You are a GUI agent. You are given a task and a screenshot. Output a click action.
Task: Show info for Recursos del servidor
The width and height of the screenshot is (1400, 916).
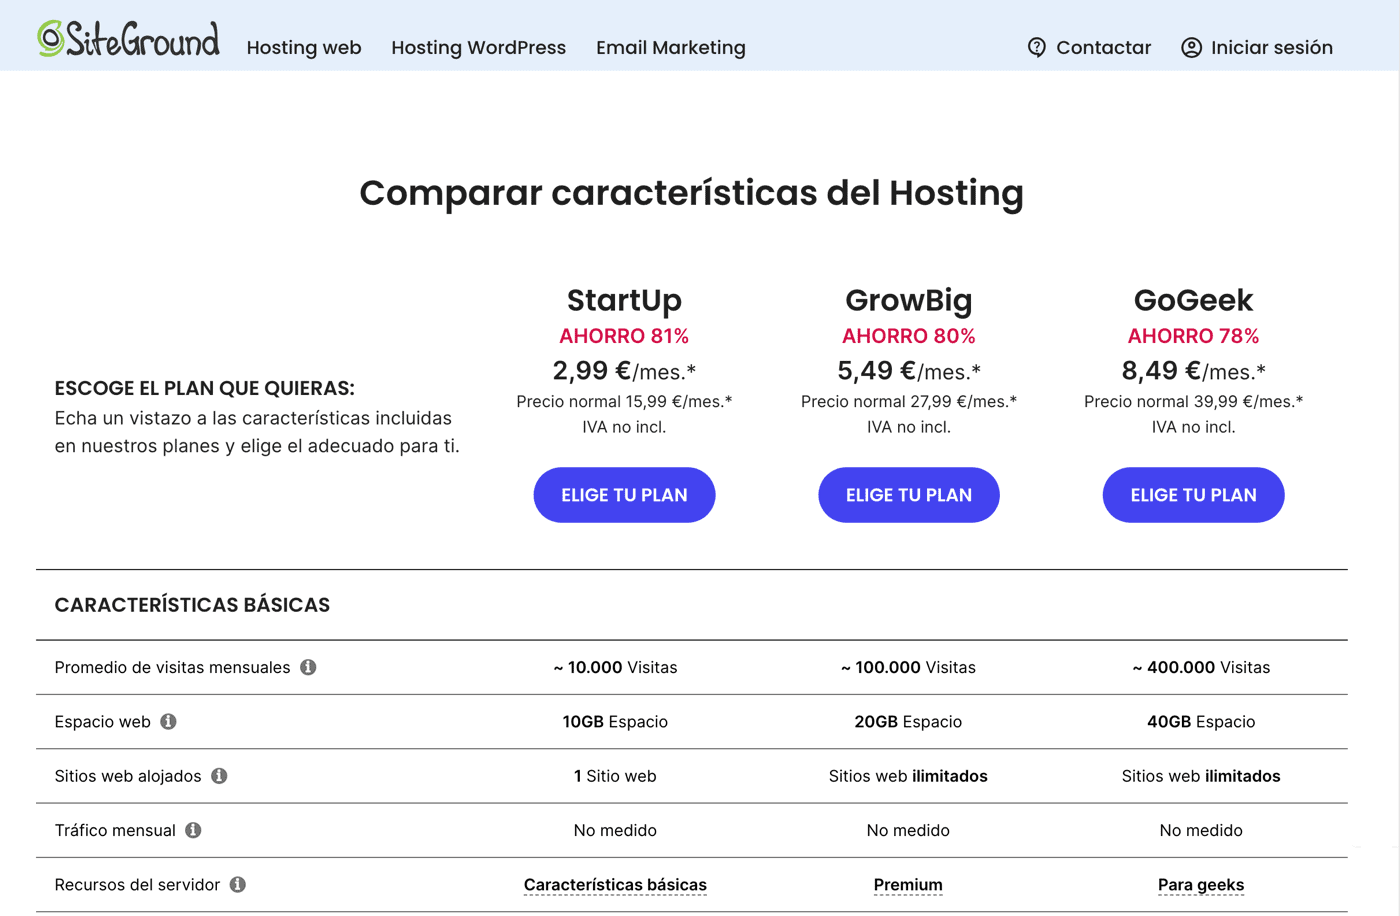tap(238, 884)
